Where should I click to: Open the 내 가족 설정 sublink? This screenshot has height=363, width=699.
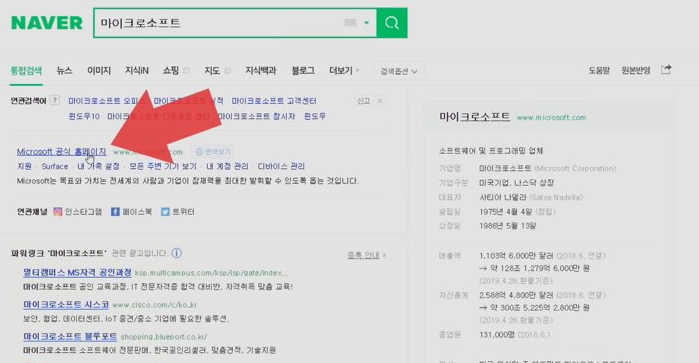point(99,166)
